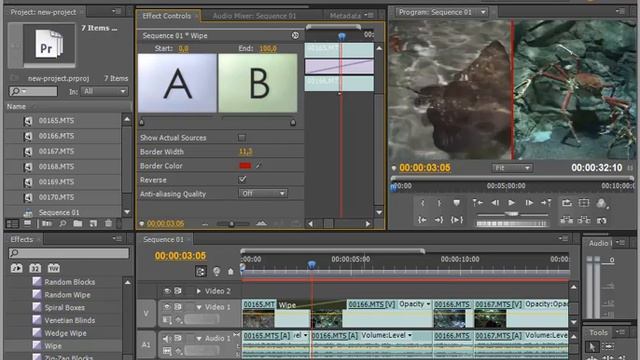Click Go to Out Point button

point(439,220)
